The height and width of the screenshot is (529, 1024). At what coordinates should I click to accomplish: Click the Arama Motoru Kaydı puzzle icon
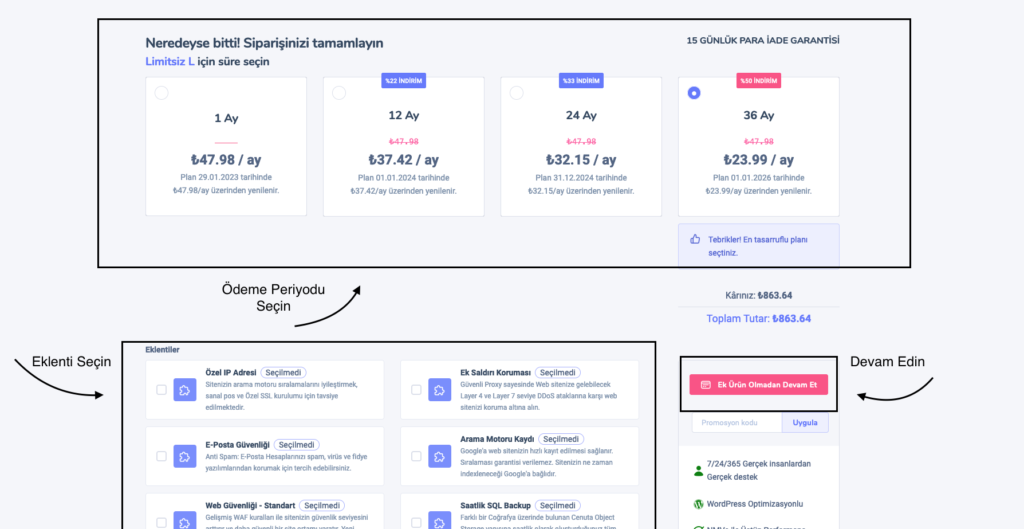tap(440, 456)
